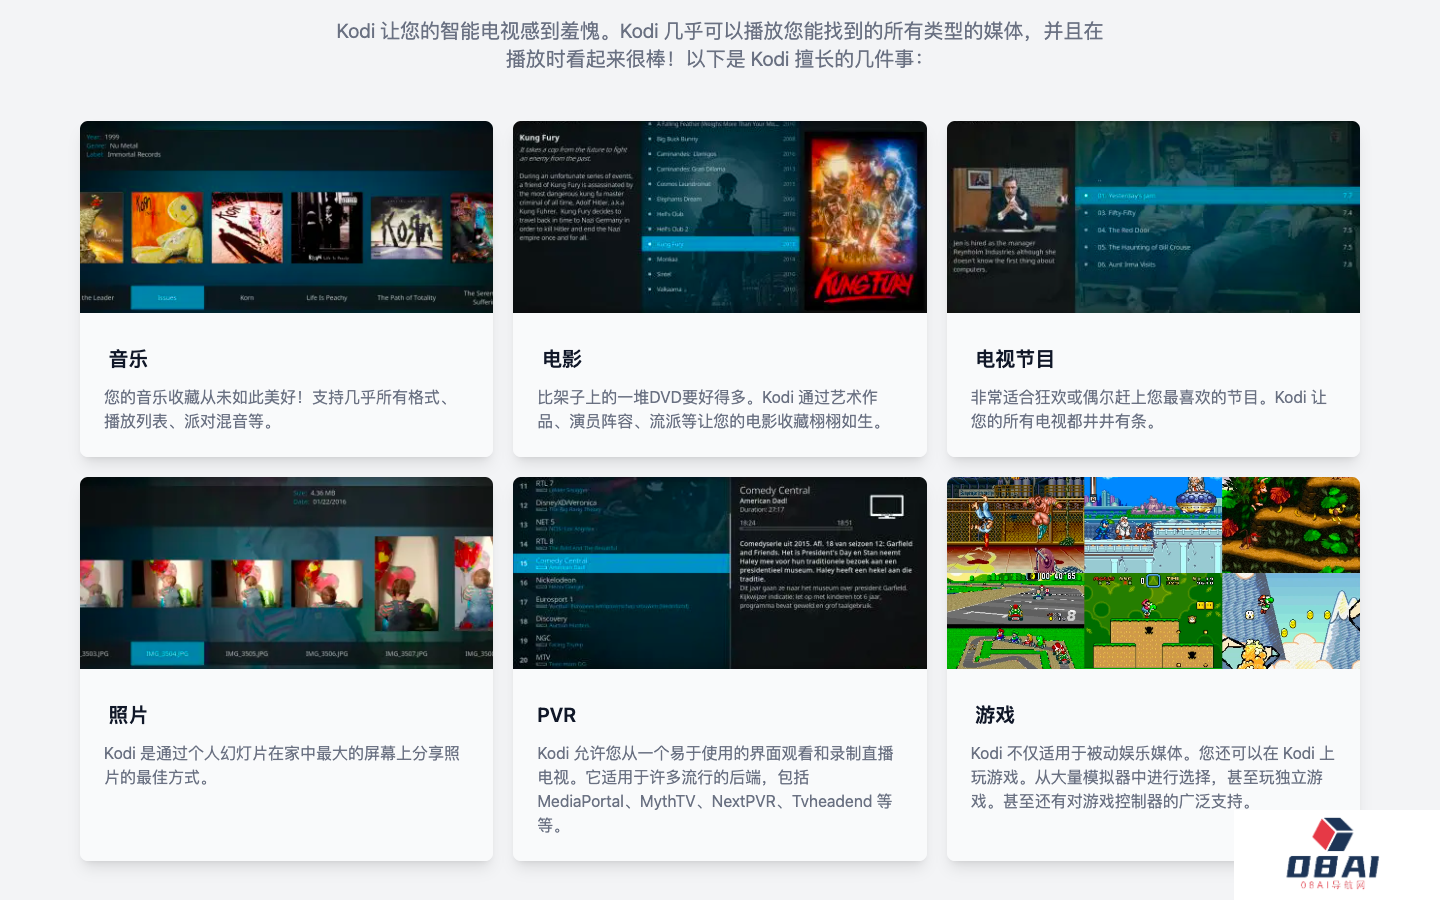The height and width of the screenshot is (900, 1440).
Task: Click the TV monitor icon in PVR screenshot
Action: point(886,507)
